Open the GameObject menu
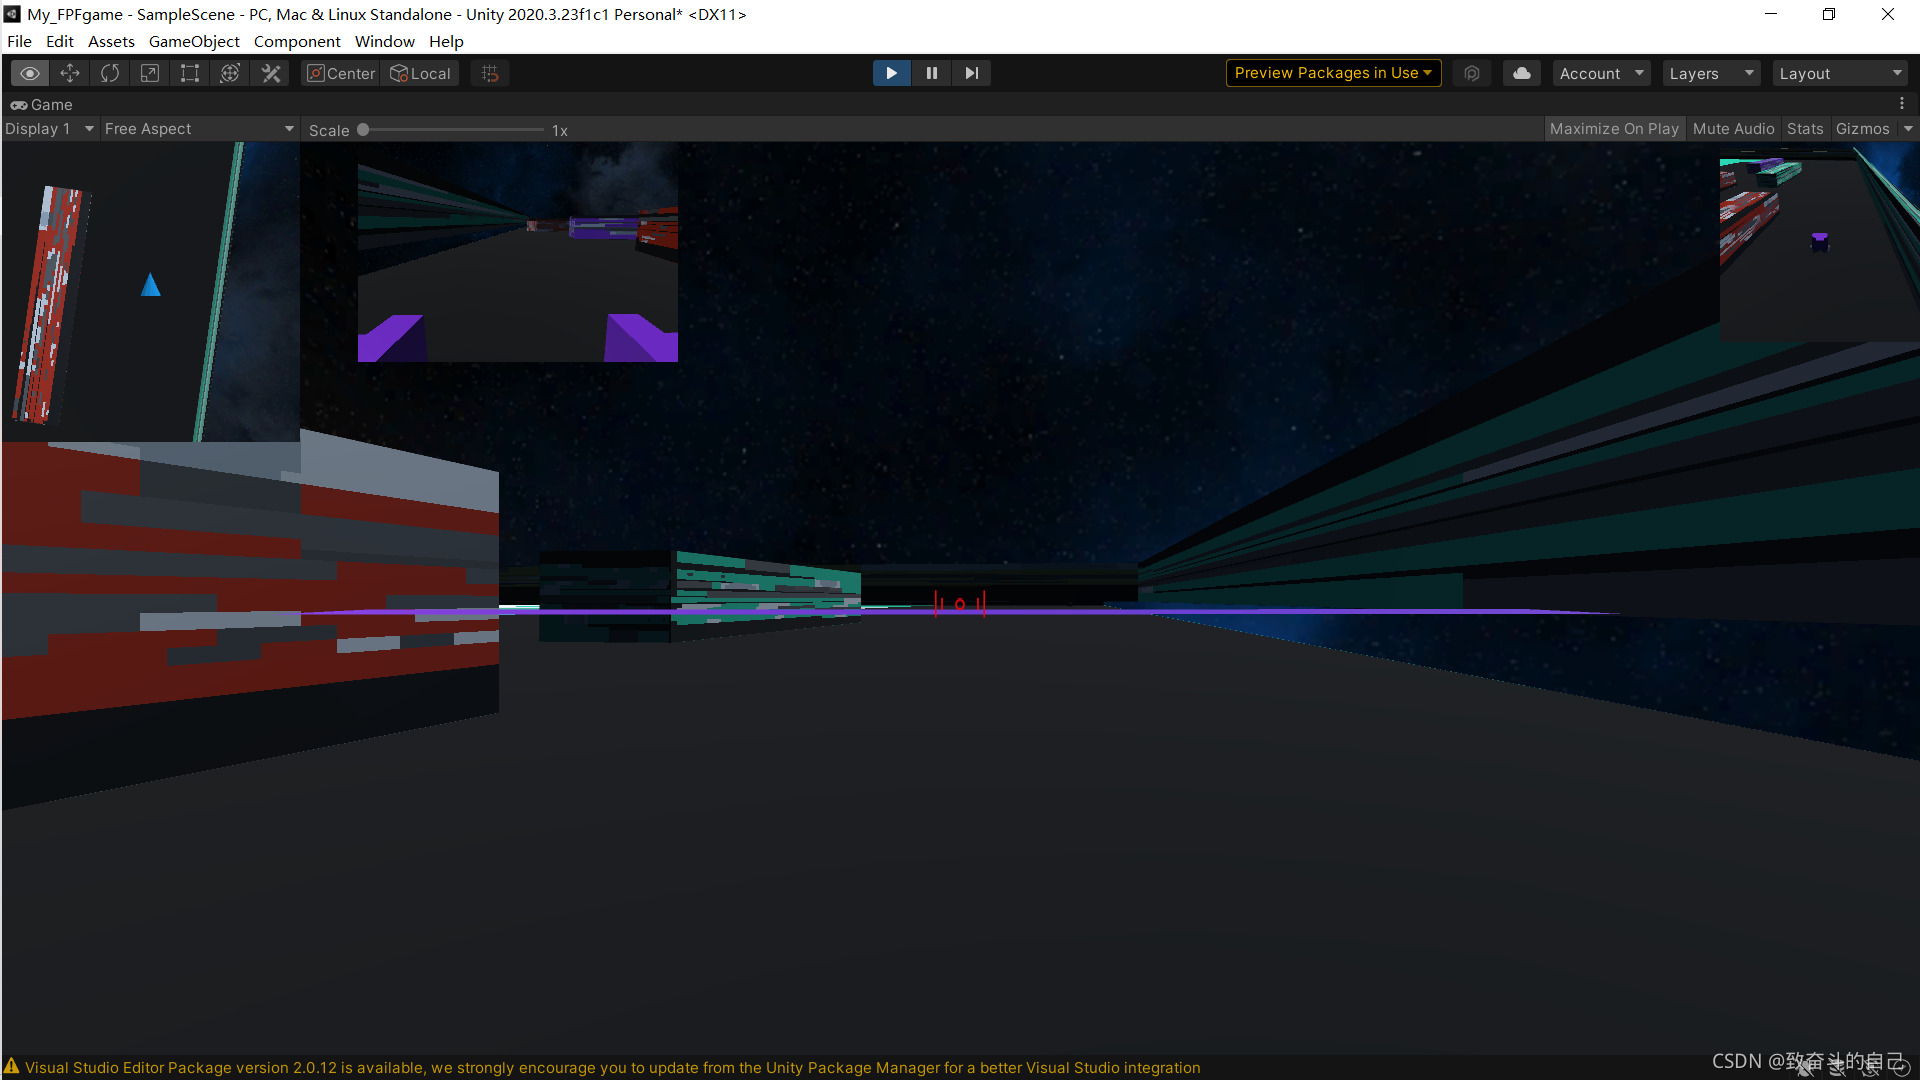1920x1080 pixels. [x=194, y=41]
